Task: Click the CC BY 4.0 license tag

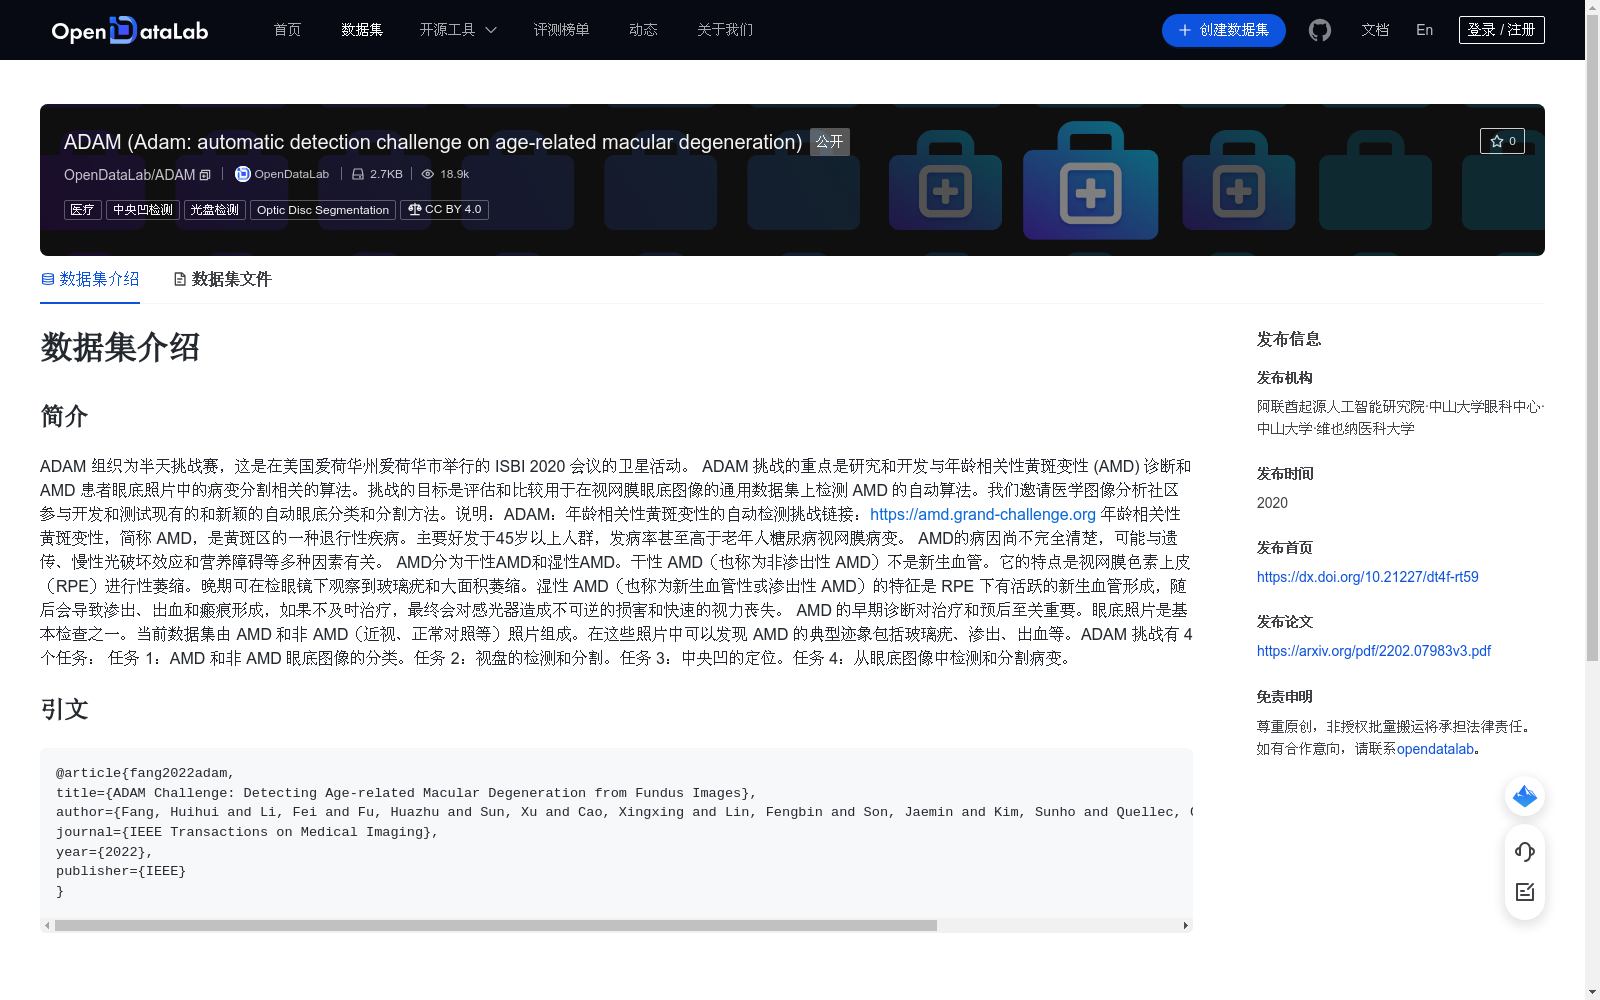Action: 444,210
